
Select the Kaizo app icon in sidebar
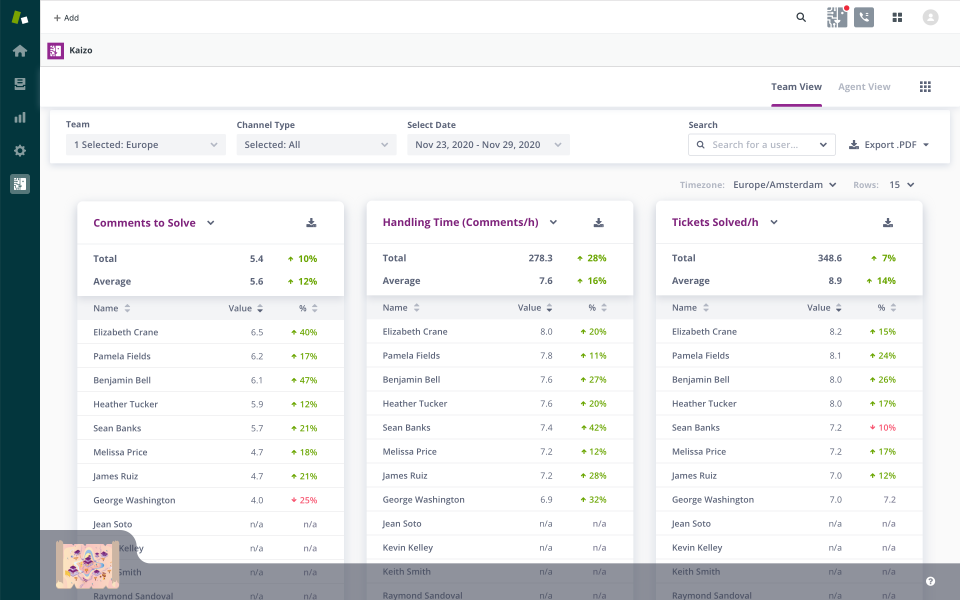(x=20, y=184)
